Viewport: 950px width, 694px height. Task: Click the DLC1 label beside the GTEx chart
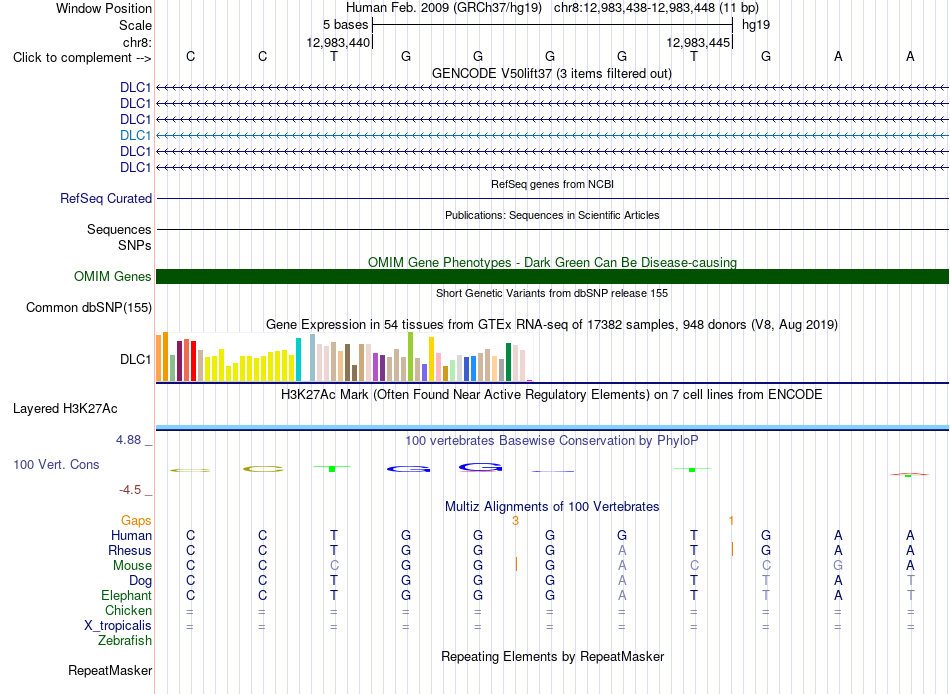[x=136, y=359]
